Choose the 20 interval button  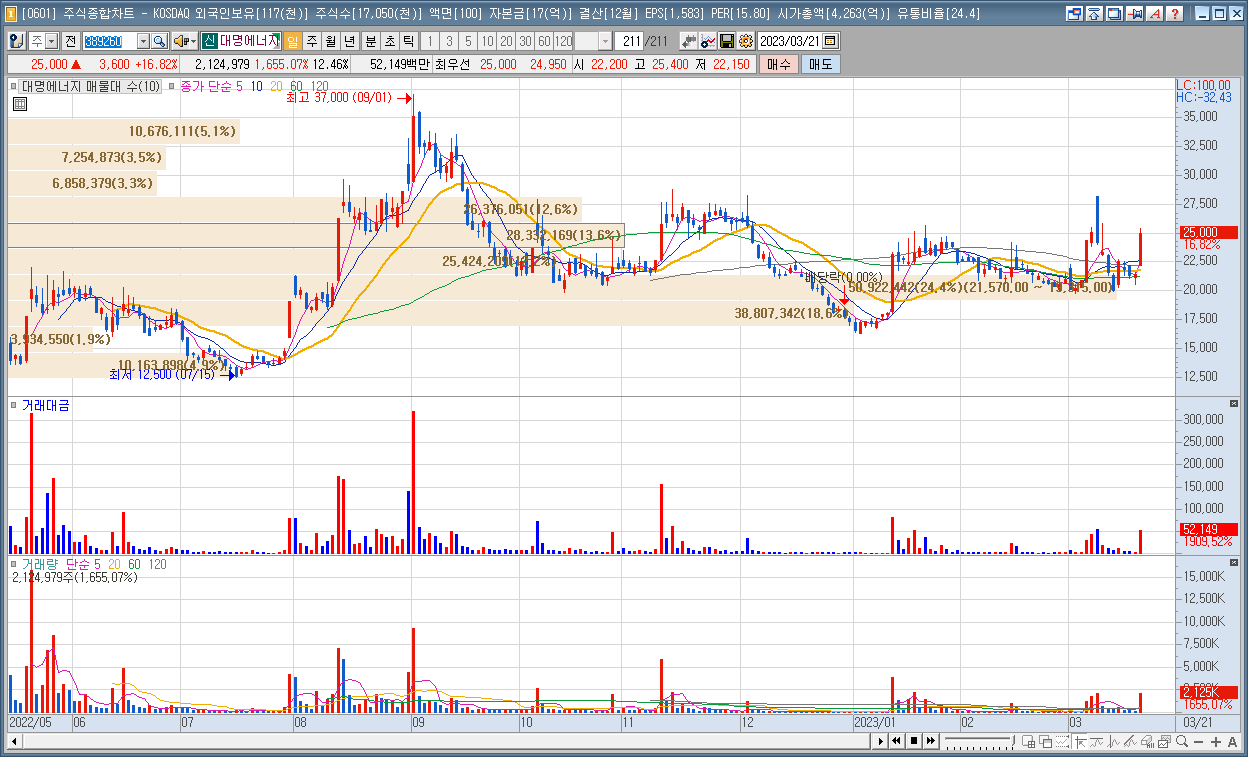pyautogui.click(x=506, y=41)
